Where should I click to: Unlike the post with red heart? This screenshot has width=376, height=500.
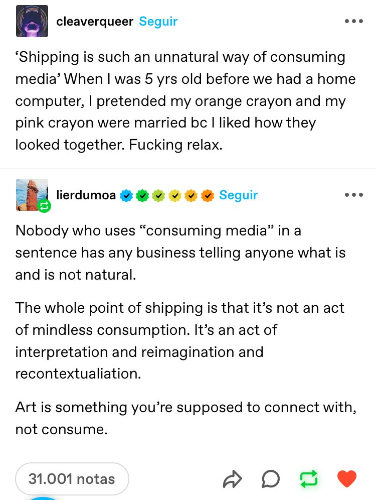click(347, 479)
